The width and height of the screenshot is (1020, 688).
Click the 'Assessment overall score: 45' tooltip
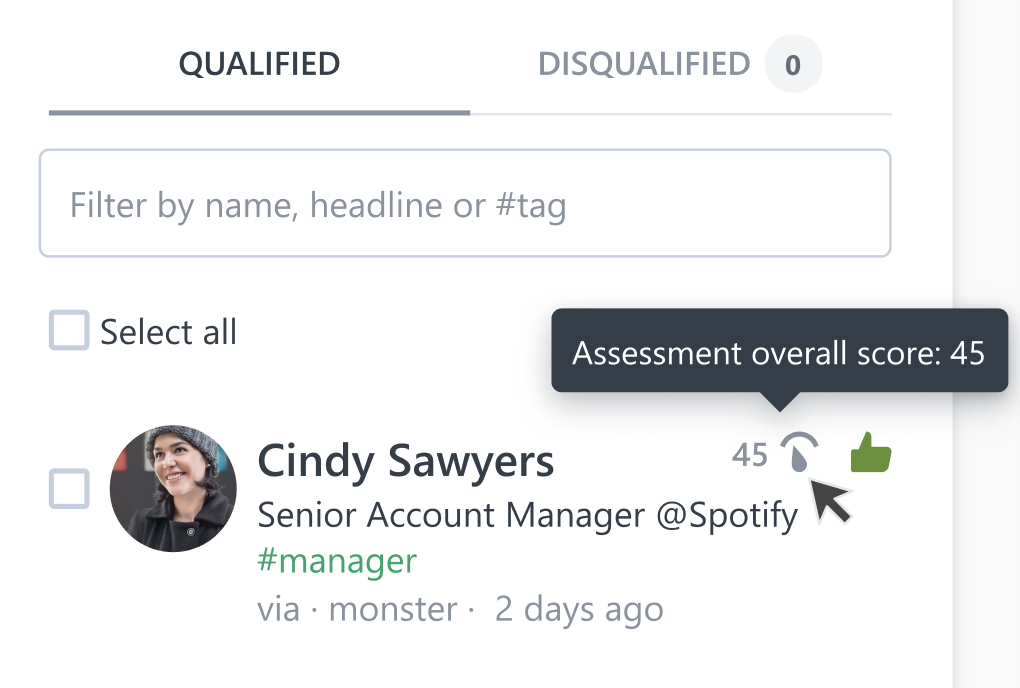779,351
